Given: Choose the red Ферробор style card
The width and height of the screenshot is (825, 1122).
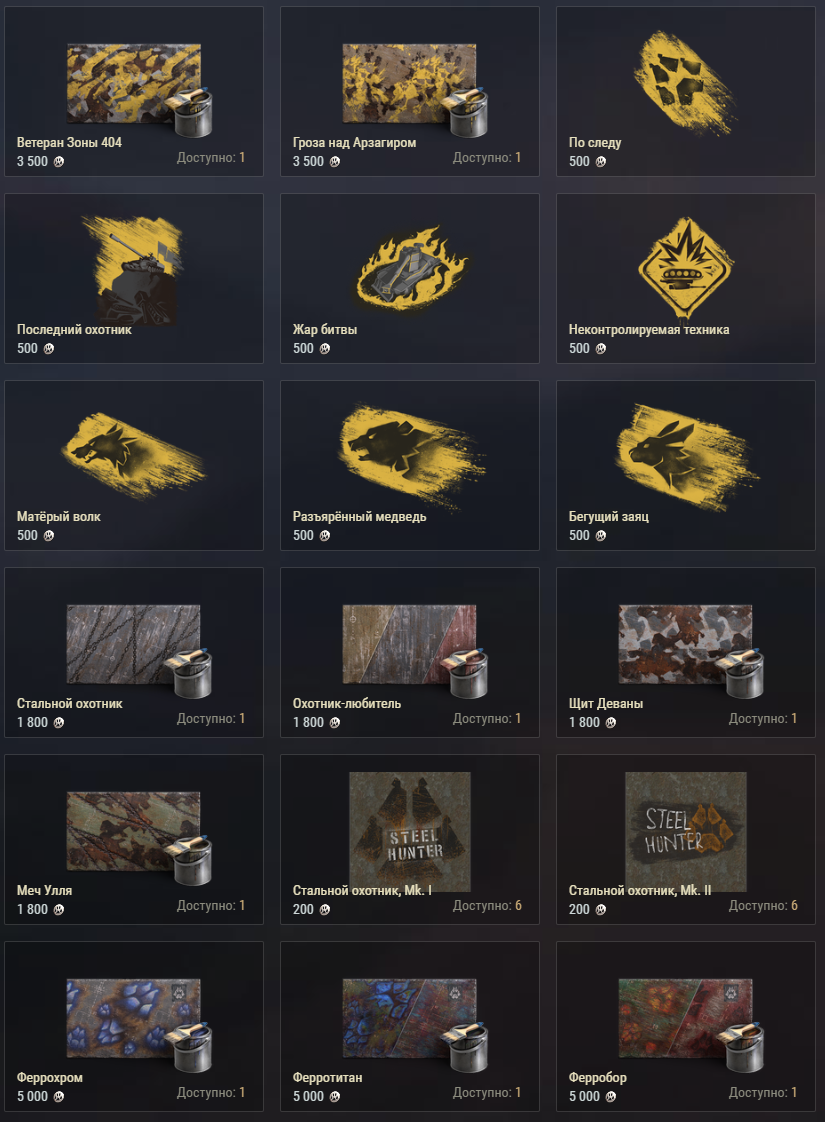Looking at the screenshot, I should click(x=685, y=1026).
